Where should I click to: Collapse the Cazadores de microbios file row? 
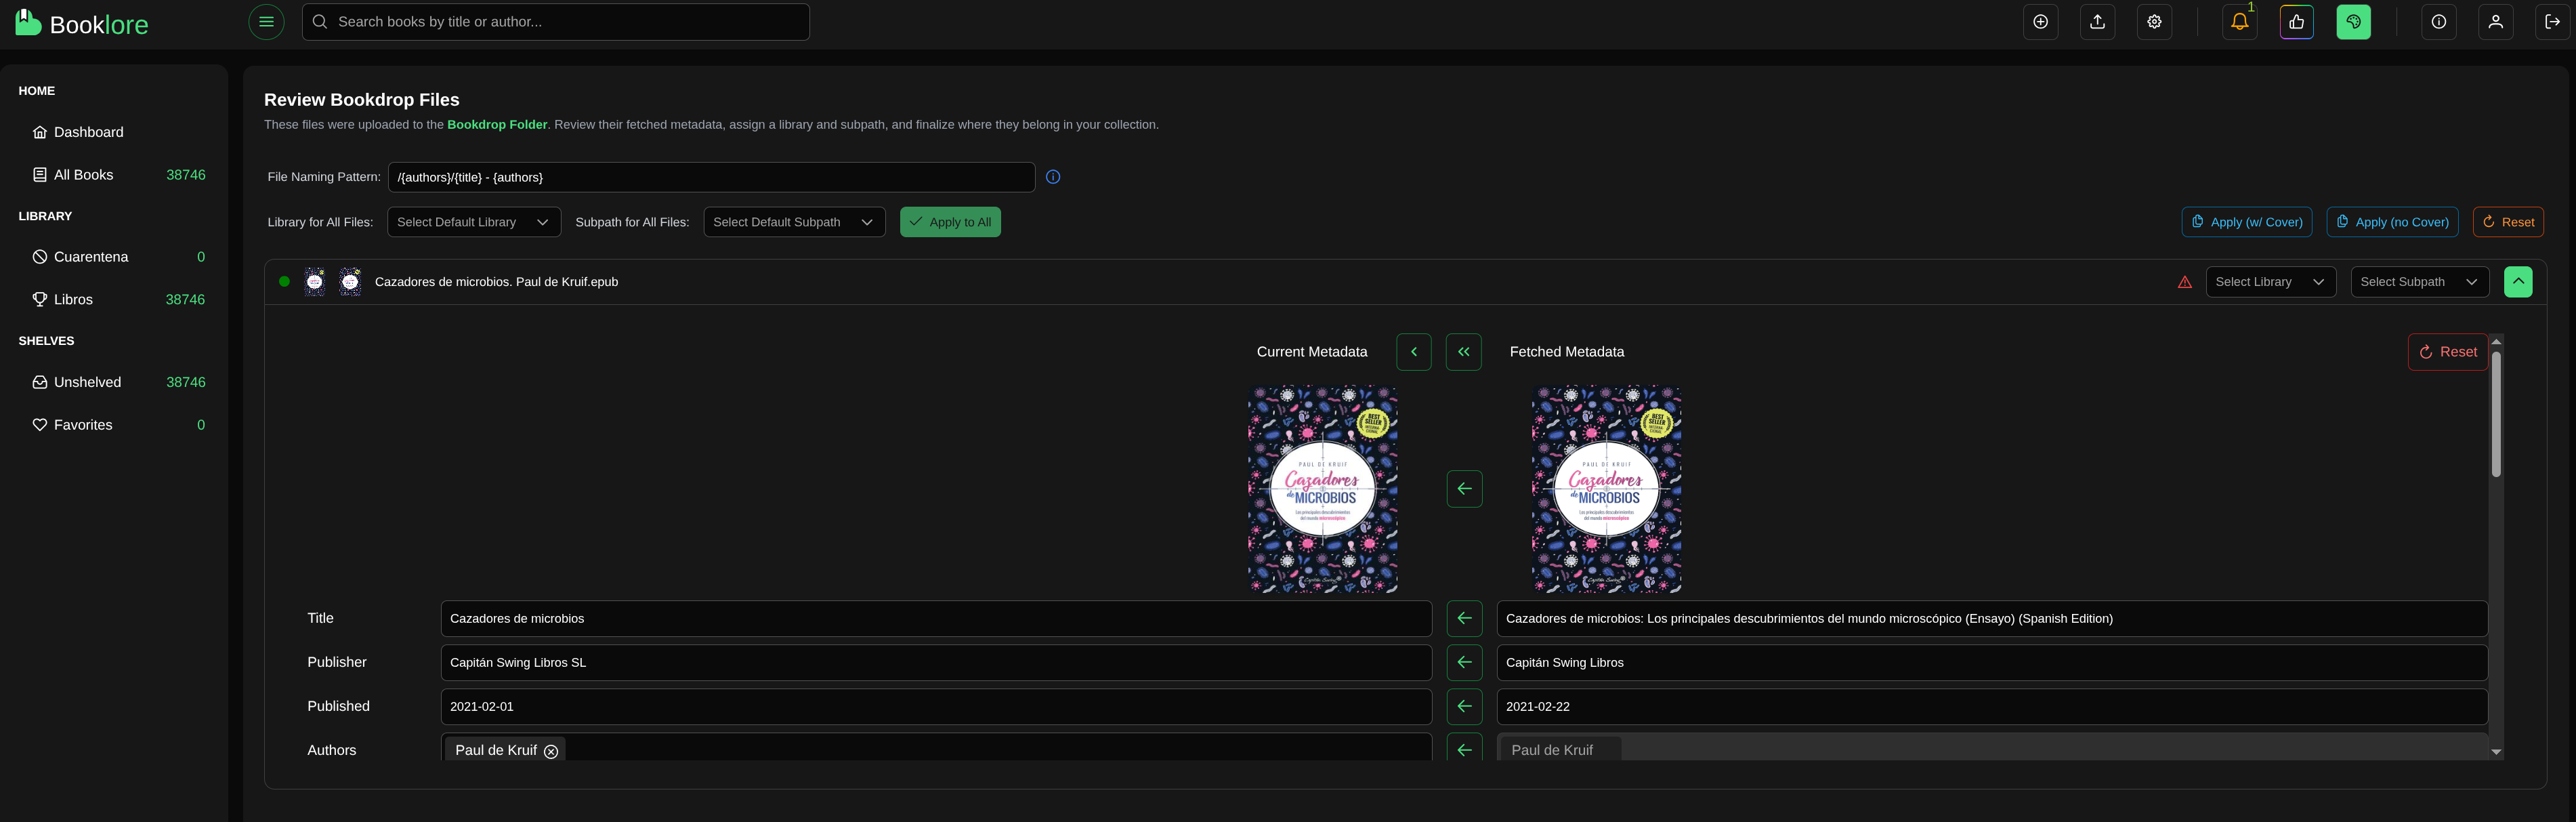(2517, 282)
